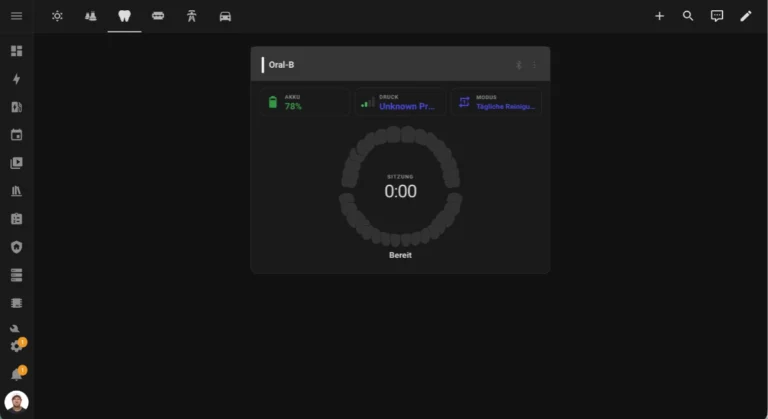Viewport: 768px width, 419px height.
Task: Open the Druck pressure chip
Action: click(400, 102)
